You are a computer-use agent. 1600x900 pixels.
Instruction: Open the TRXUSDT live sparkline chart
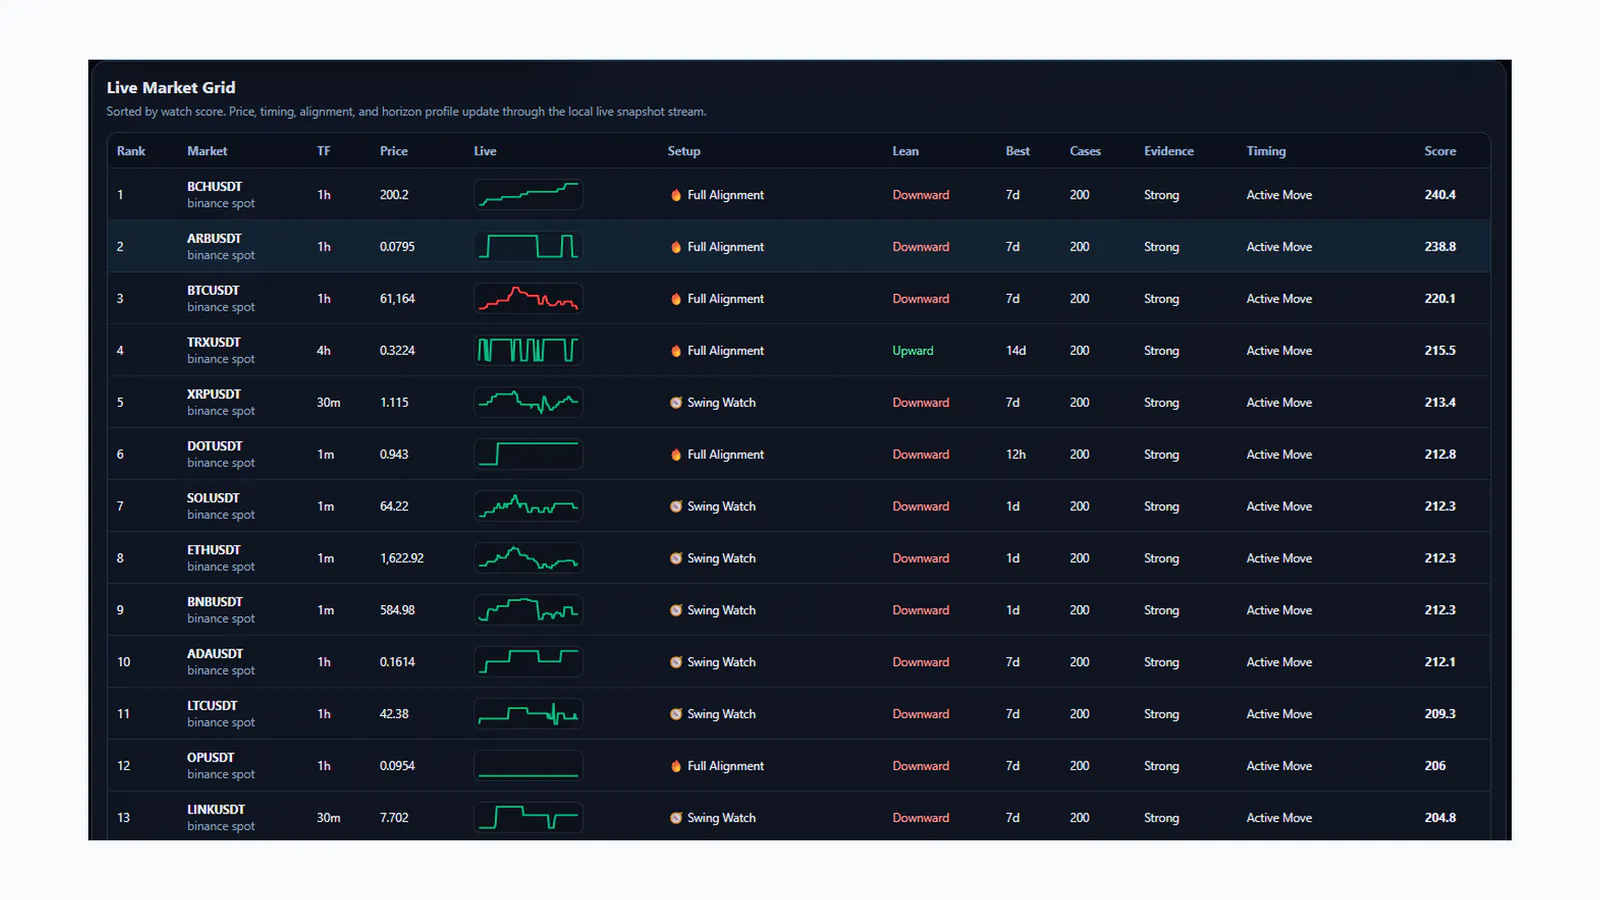(x=528, y=351)
